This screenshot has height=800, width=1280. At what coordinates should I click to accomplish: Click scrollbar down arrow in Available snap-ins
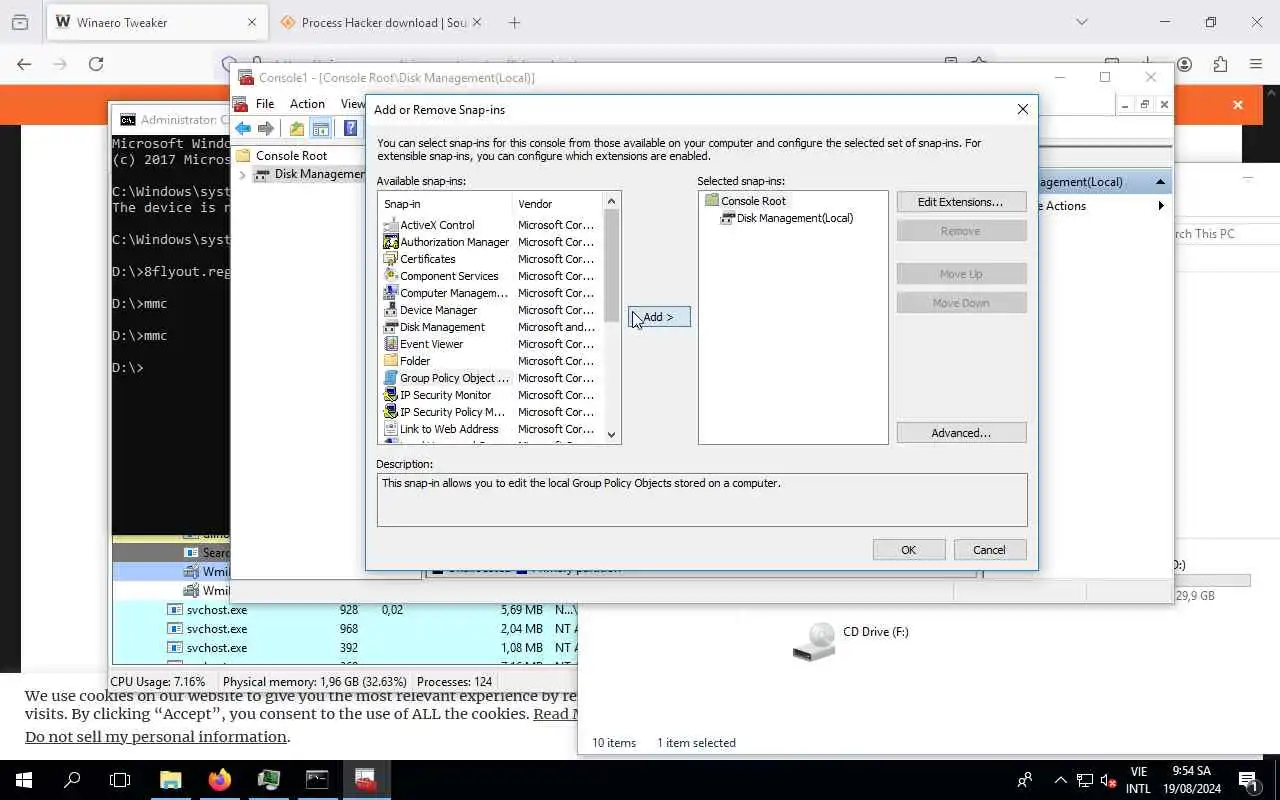(612, 435)
